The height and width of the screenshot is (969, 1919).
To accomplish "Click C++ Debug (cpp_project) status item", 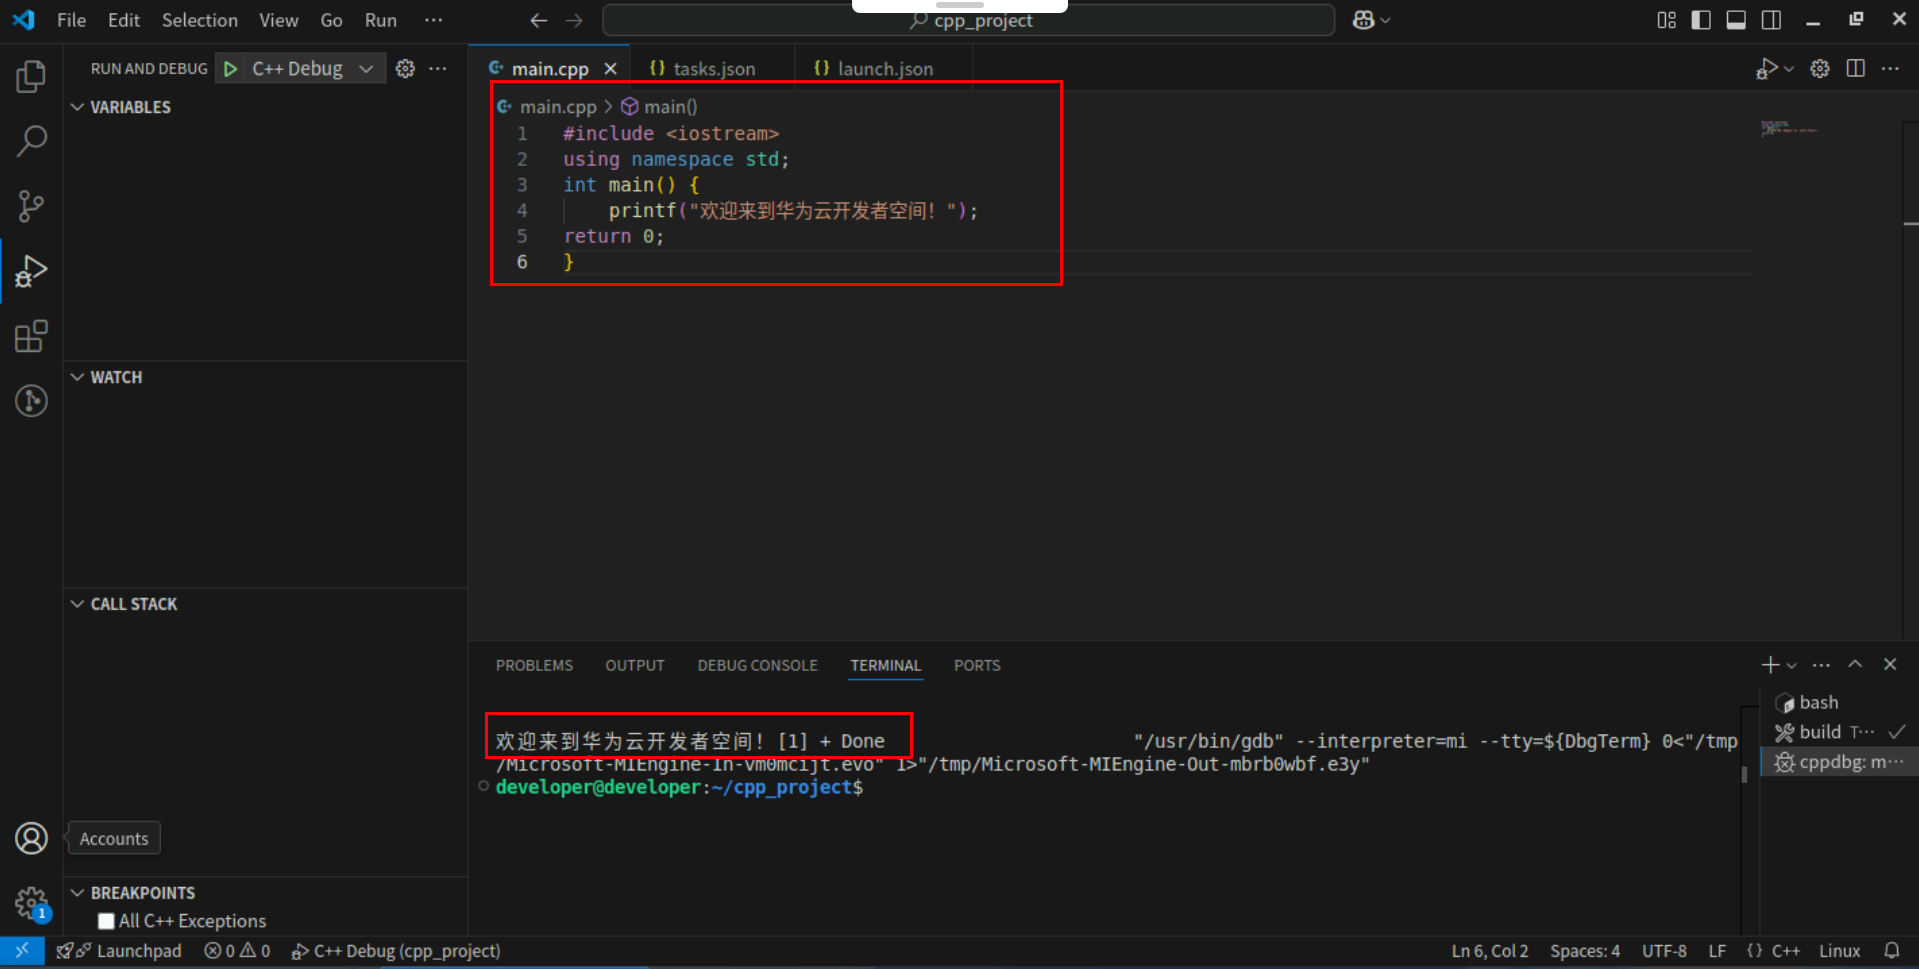I will (396, 951).
